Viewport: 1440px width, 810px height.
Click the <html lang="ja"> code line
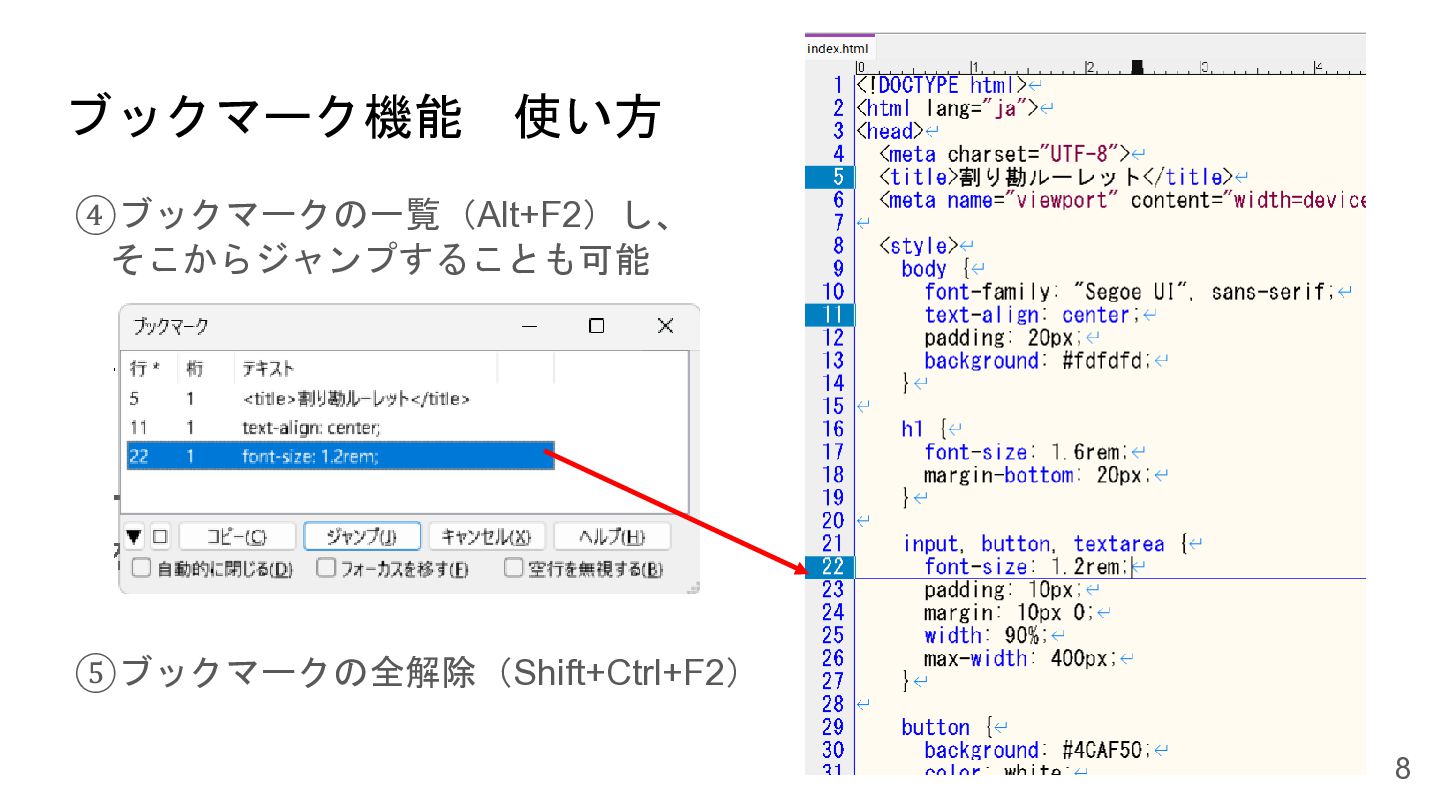coord(947,108)
